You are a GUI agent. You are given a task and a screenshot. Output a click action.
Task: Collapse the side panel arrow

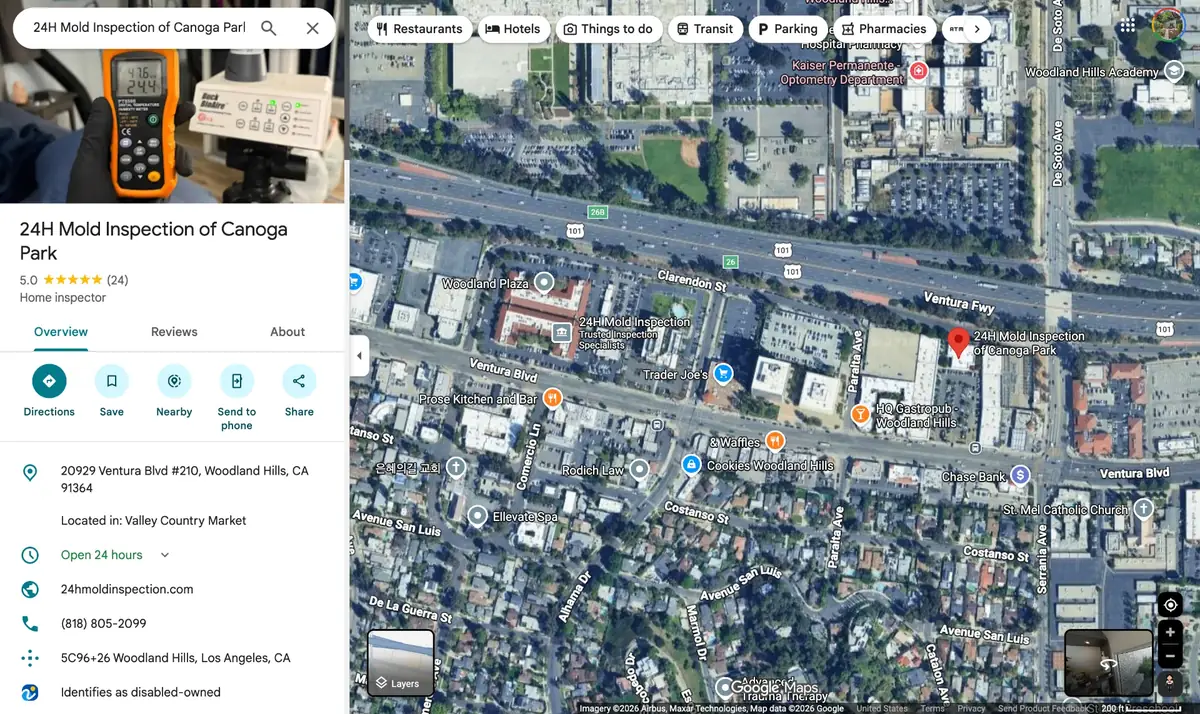359,356
